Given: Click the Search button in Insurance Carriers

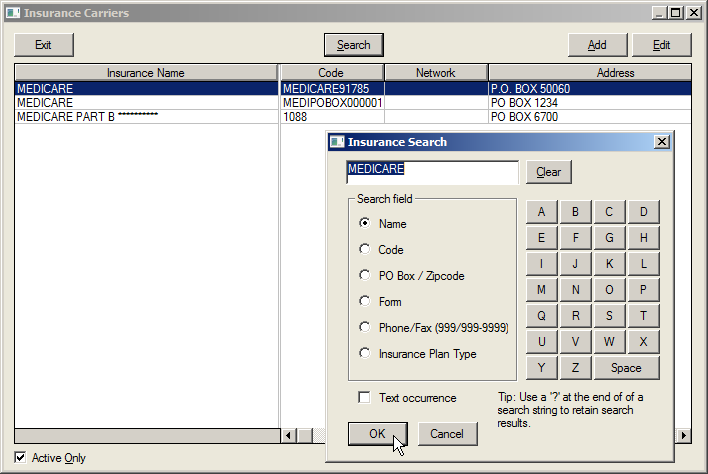Looking at the screenshot, I should [354, 45].
